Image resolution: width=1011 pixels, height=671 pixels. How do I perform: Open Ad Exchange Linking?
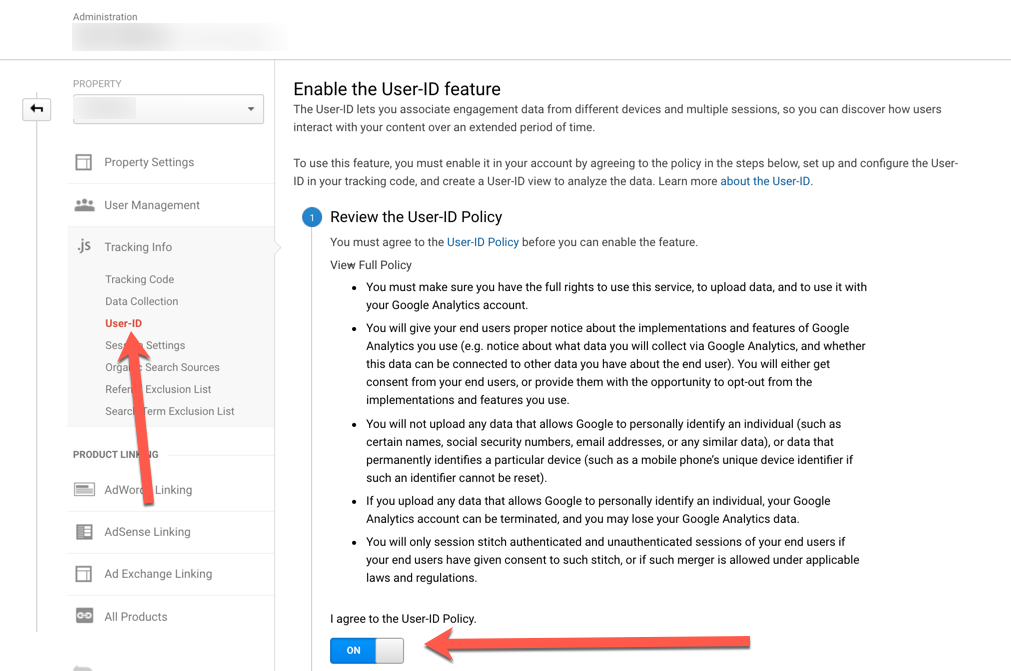click(158, 574)
